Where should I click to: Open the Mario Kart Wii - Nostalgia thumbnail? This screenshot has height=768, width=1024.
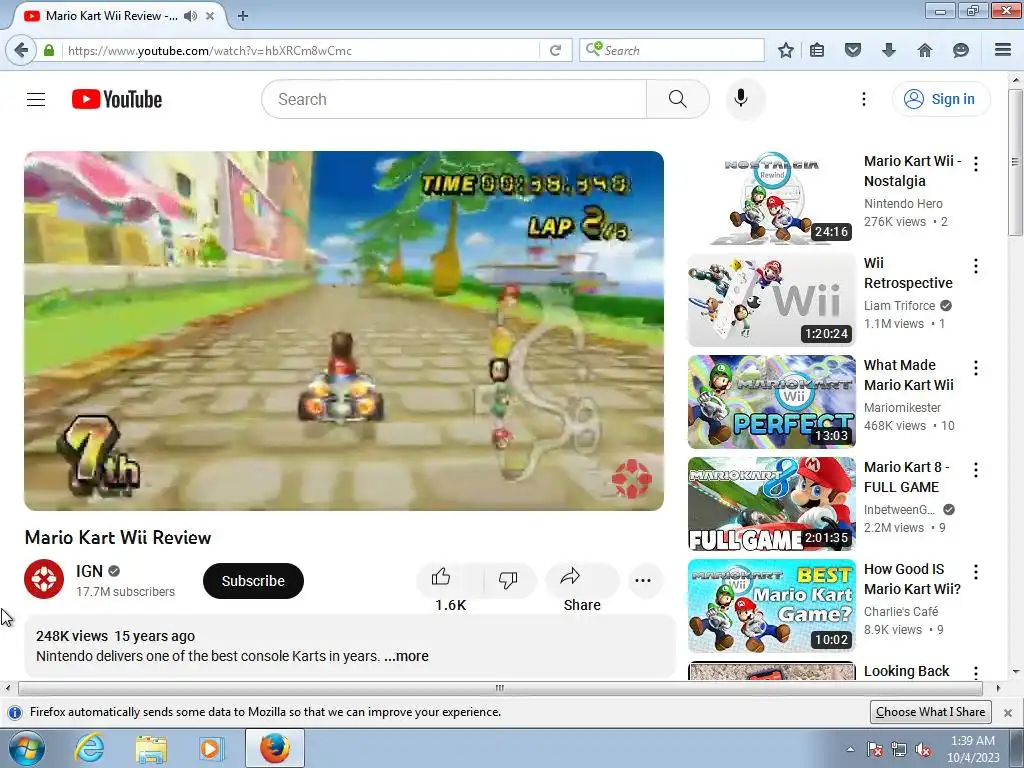point(771,198)
